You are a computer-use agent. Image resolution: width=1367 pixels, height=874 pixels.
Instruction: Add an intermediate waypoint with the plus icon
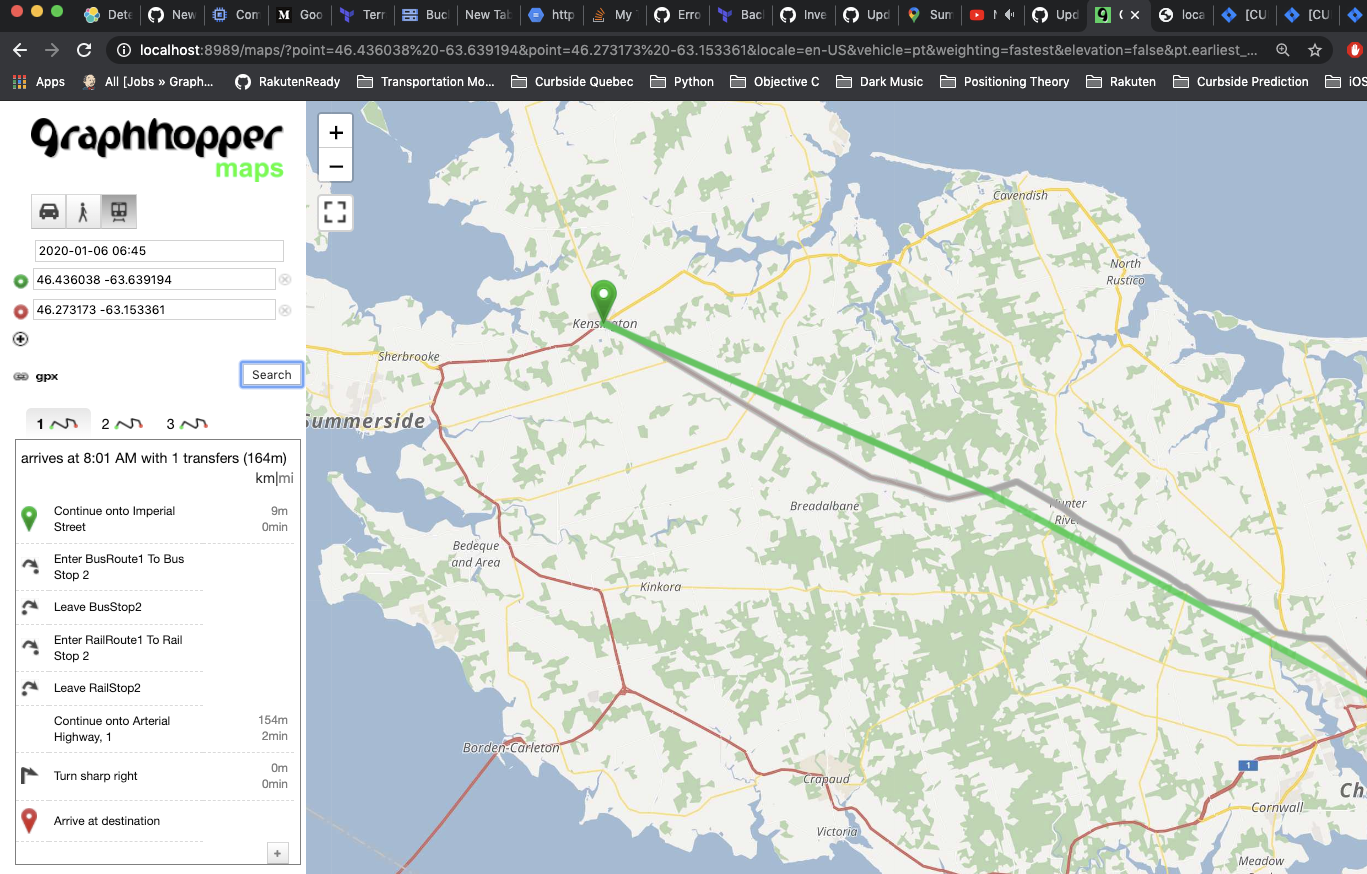pyautogui.click(x=20, y=339)
